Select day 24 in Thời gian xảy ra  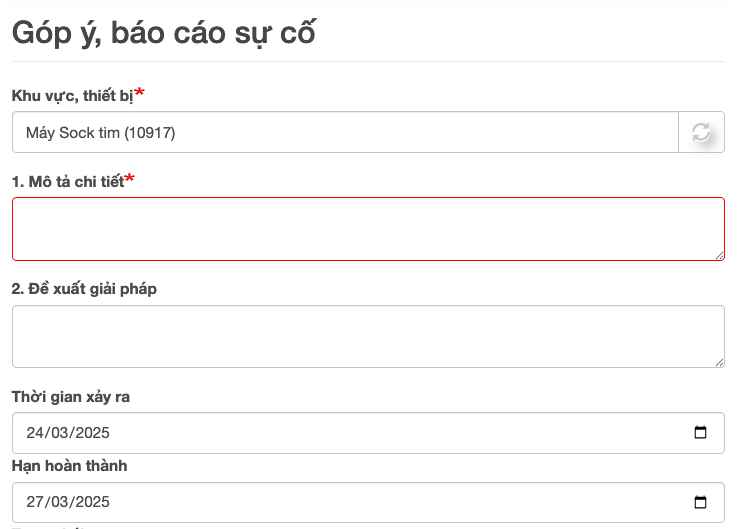pos(36,433)
